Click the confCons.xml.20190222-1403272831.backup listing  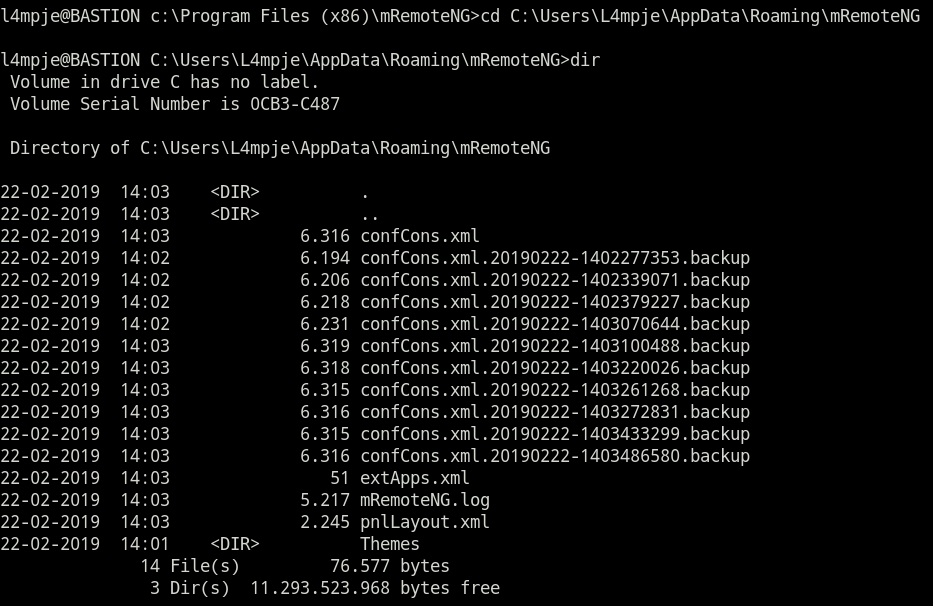coord(554,412)
